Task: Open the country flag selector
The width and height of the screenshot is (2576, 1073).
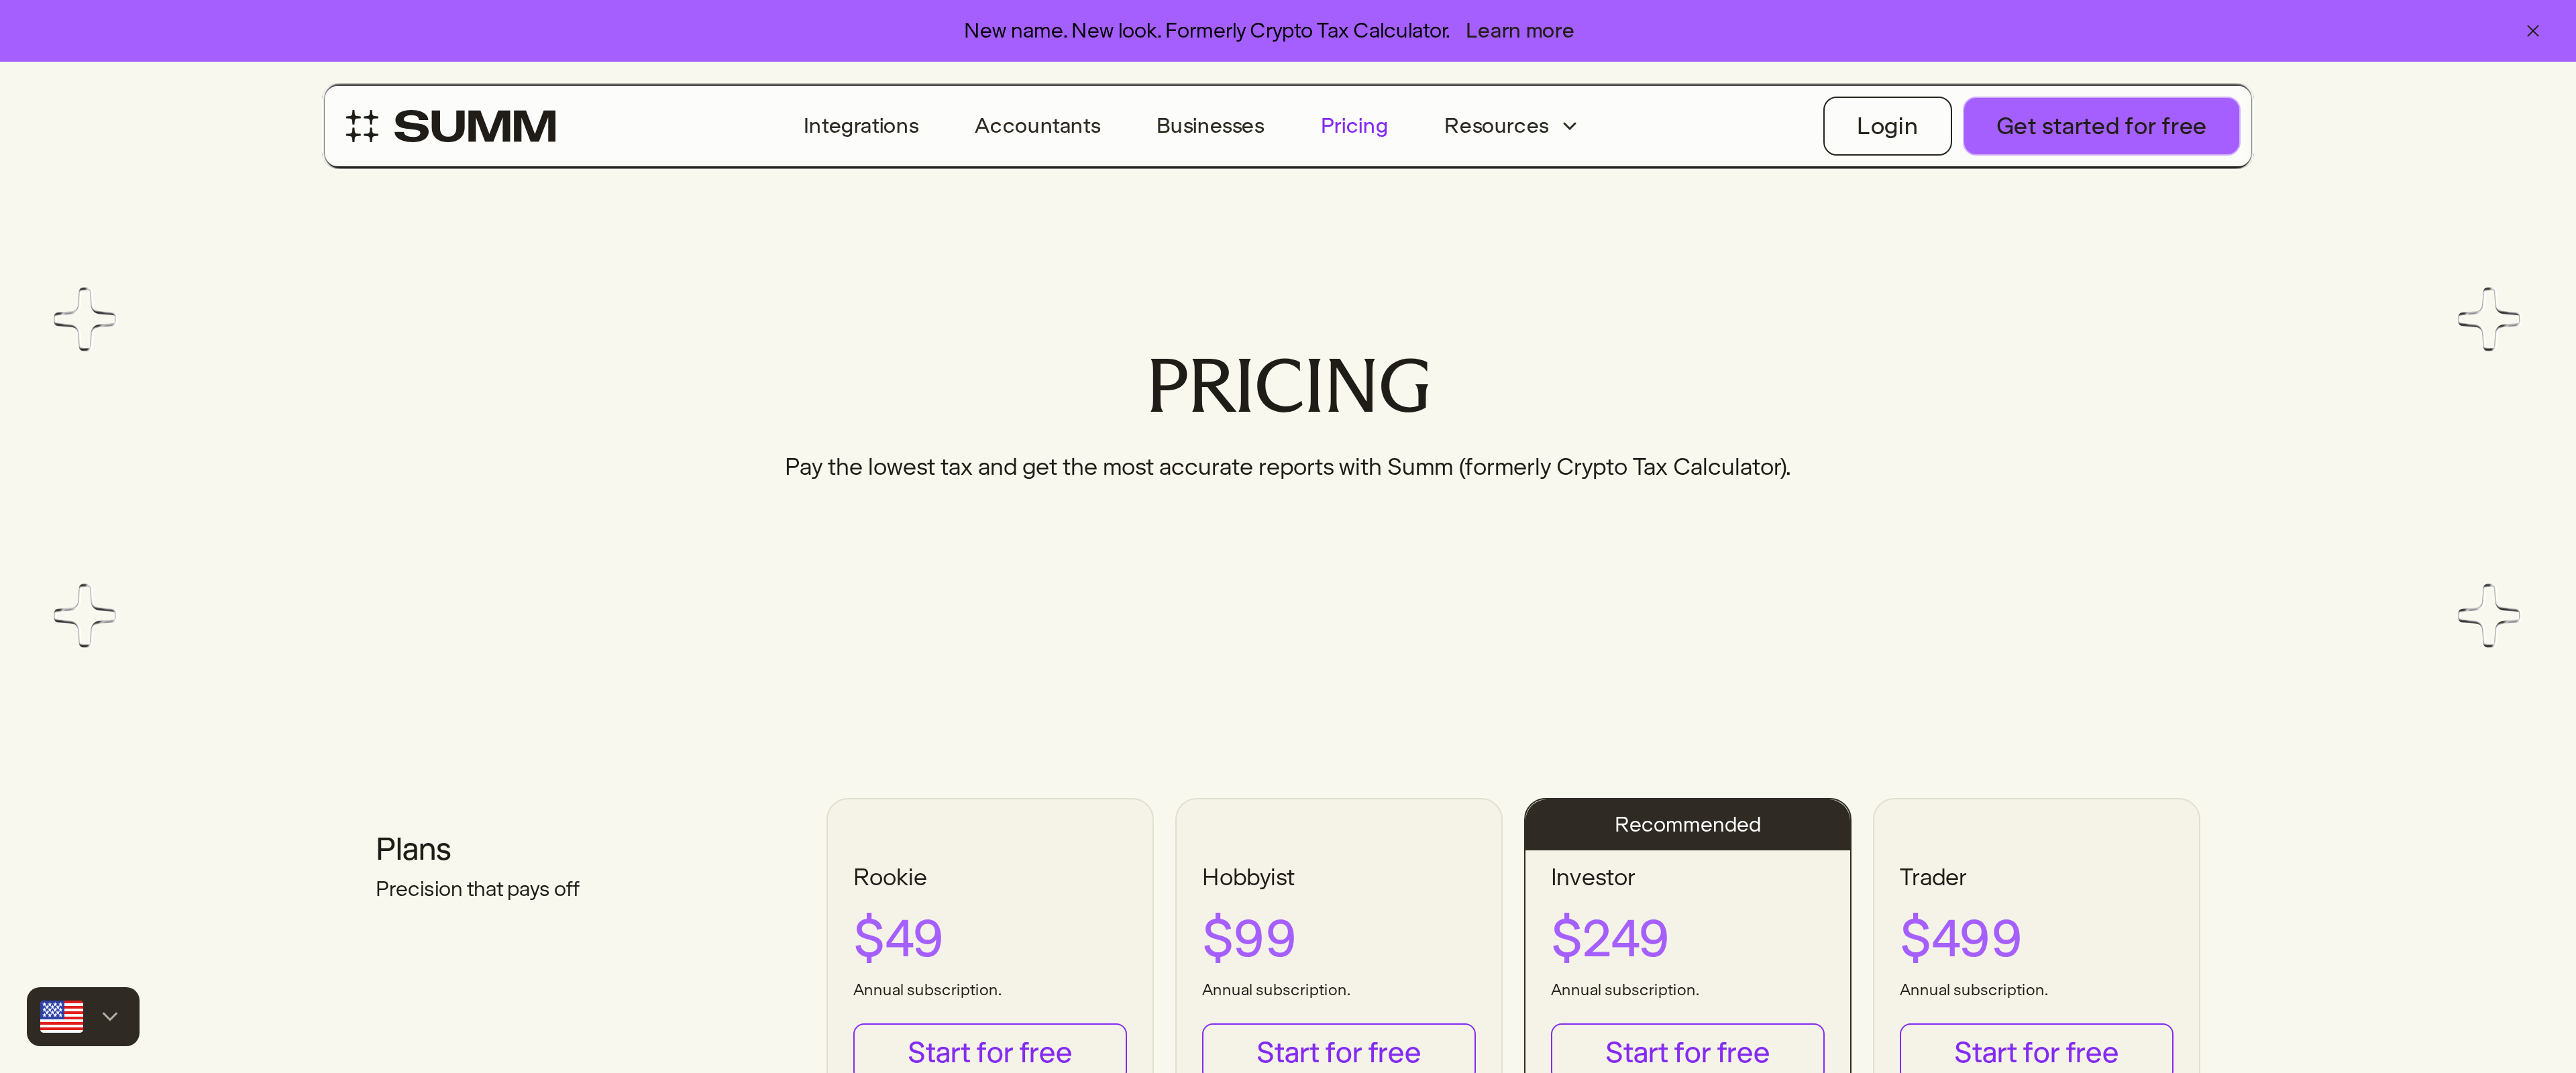Action: [83, 1016]
